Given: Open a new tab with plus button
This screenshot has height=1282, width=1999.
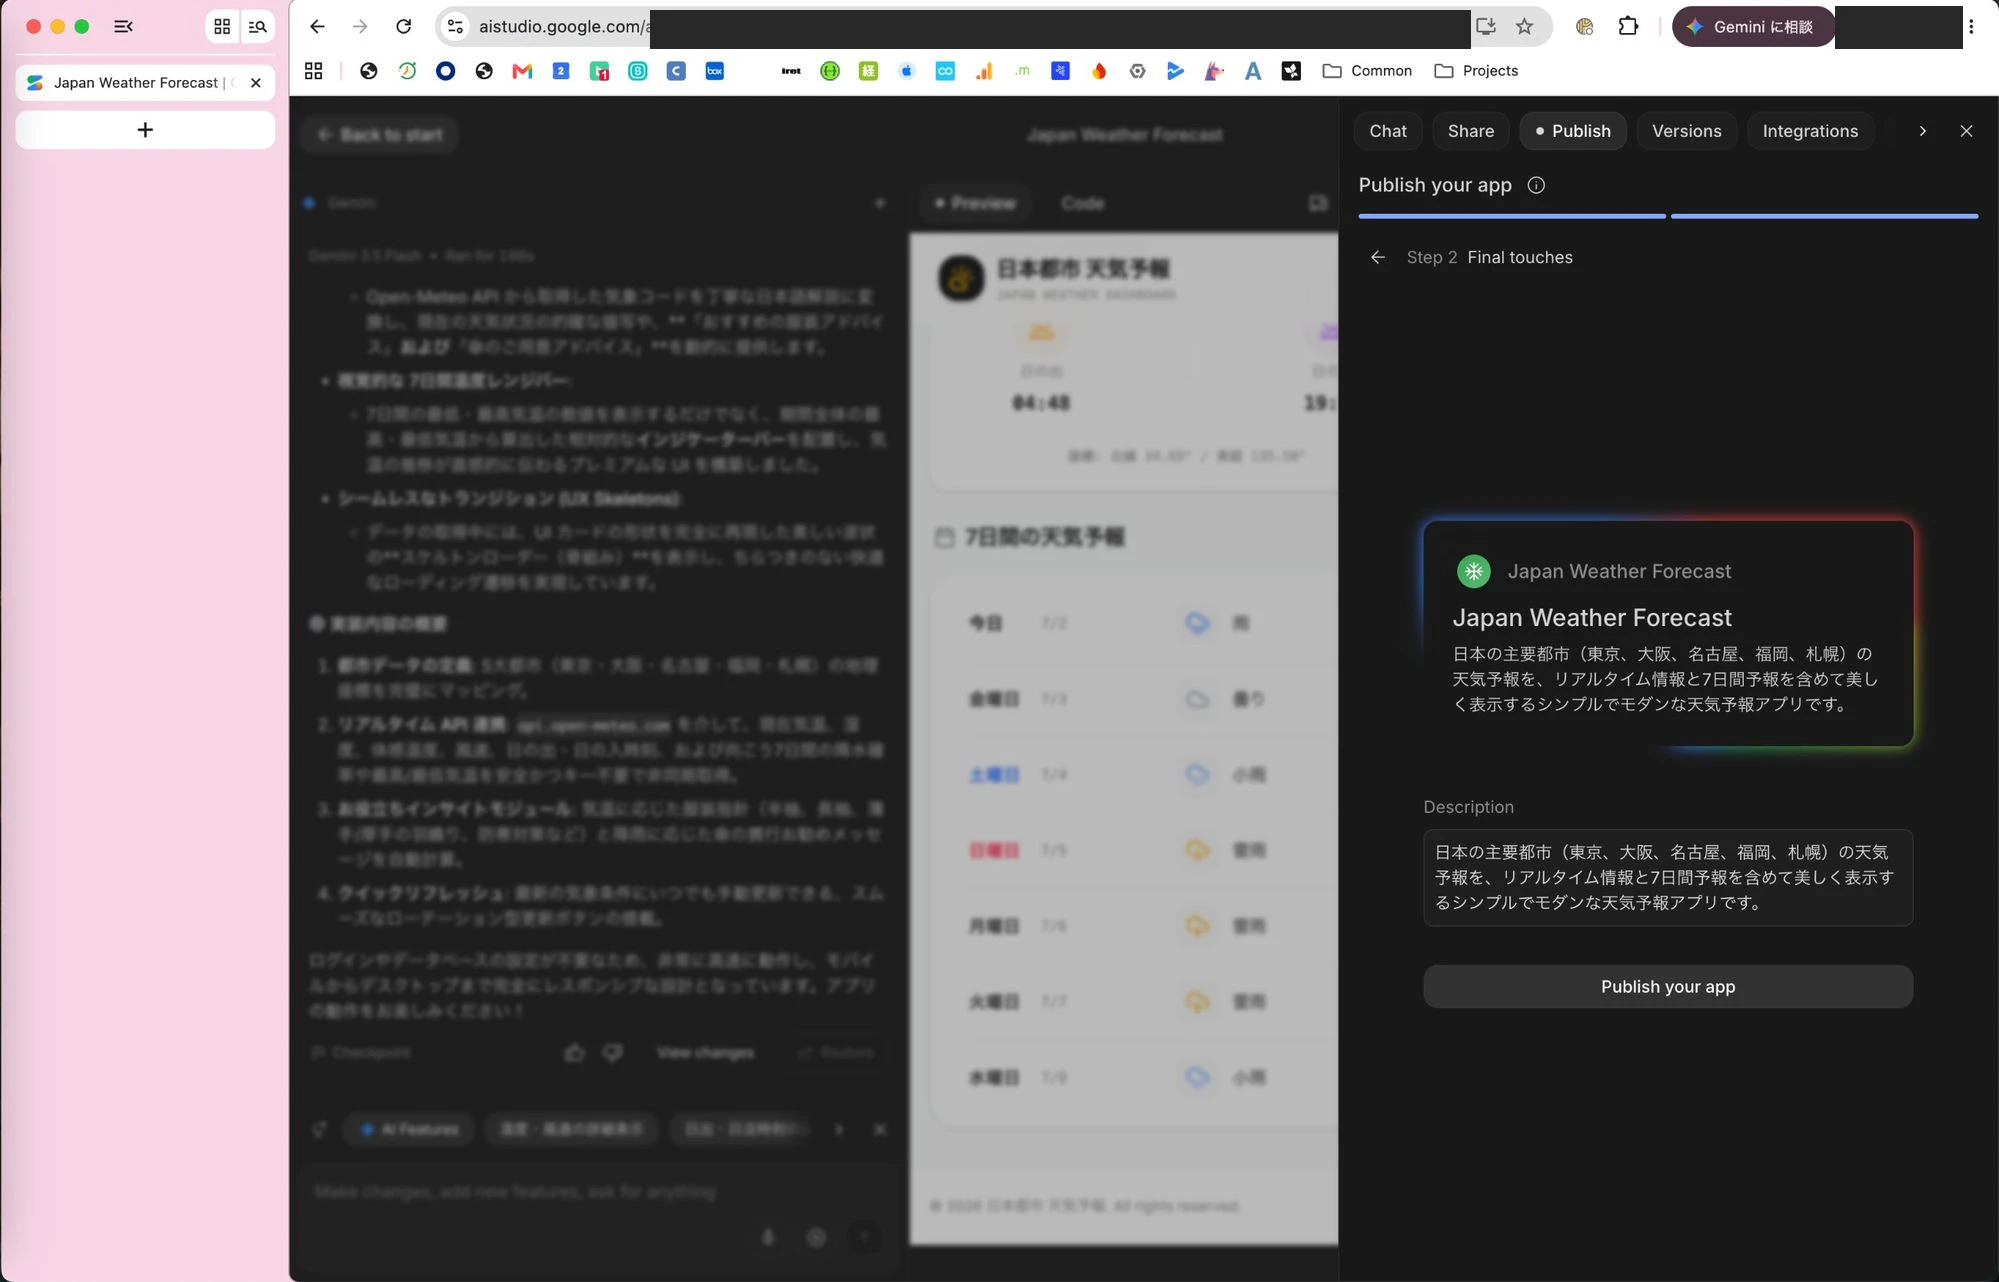Looking at the screenshot, I should [145, 130].
